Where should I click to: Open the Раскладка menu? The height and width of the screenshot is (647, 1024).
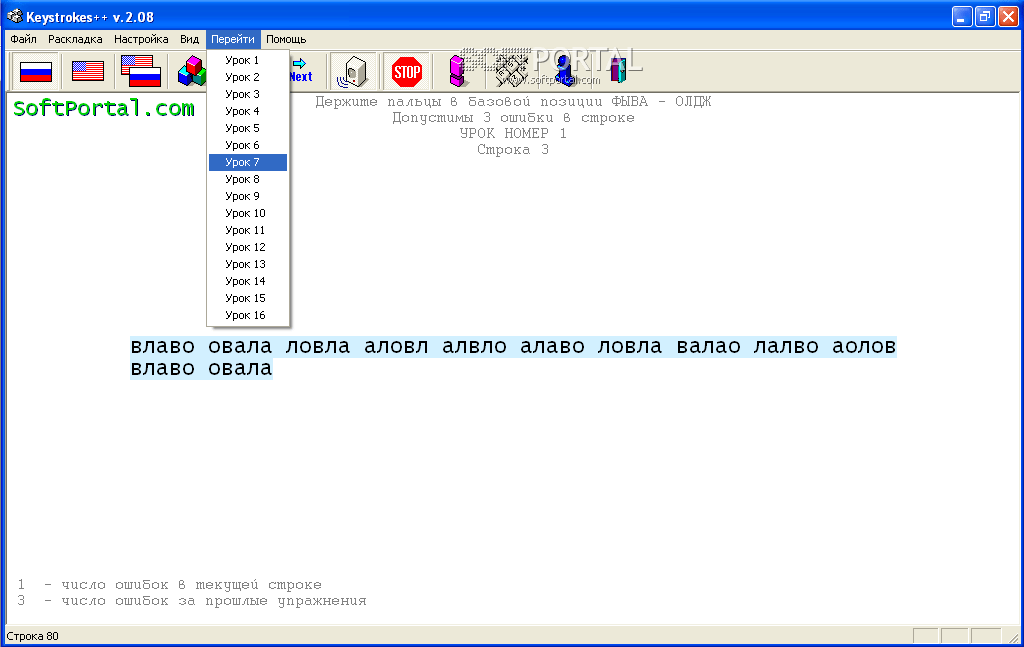[75, 39]
